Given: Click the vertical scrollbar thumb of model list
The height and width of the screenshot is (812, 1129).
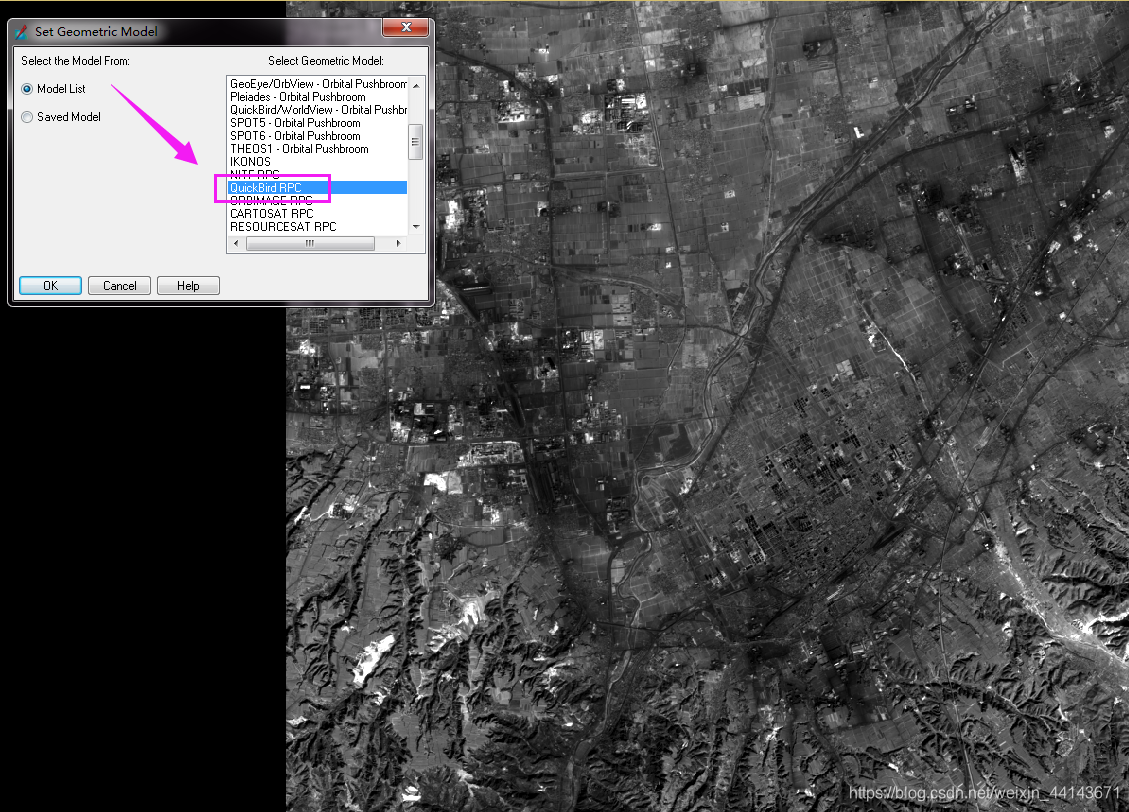Looking at the screenshot, I should pos(415,142).
